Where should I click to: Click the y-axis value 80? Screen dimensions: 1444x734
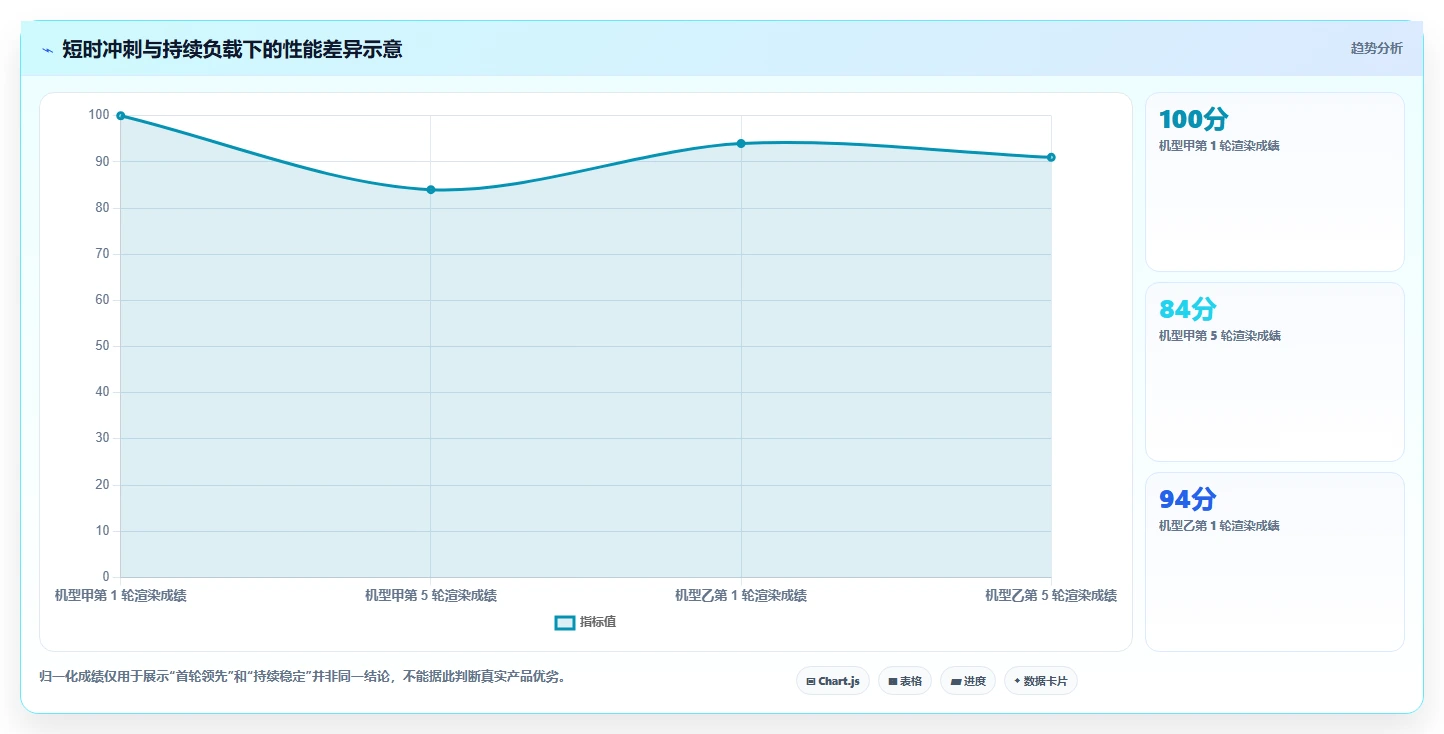102,208
